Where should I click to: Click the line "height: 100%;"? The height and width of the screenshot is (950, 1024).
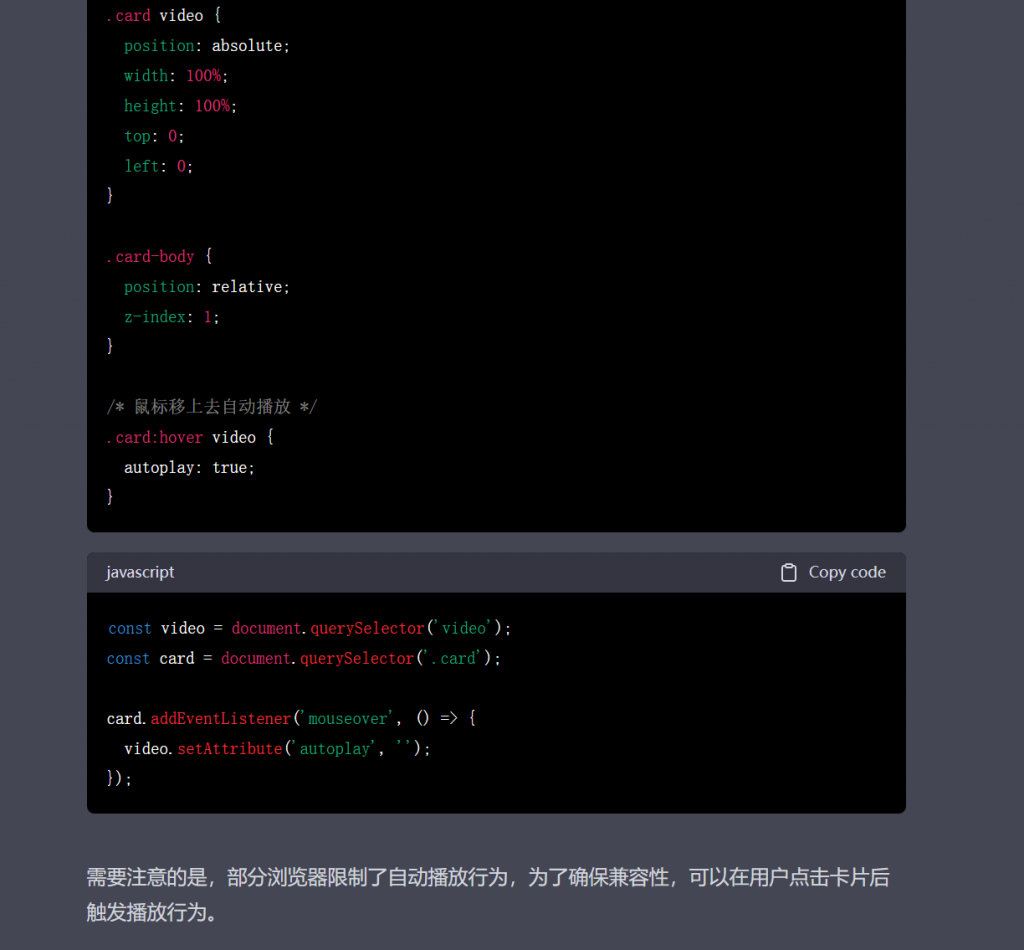tap(180, 106)
